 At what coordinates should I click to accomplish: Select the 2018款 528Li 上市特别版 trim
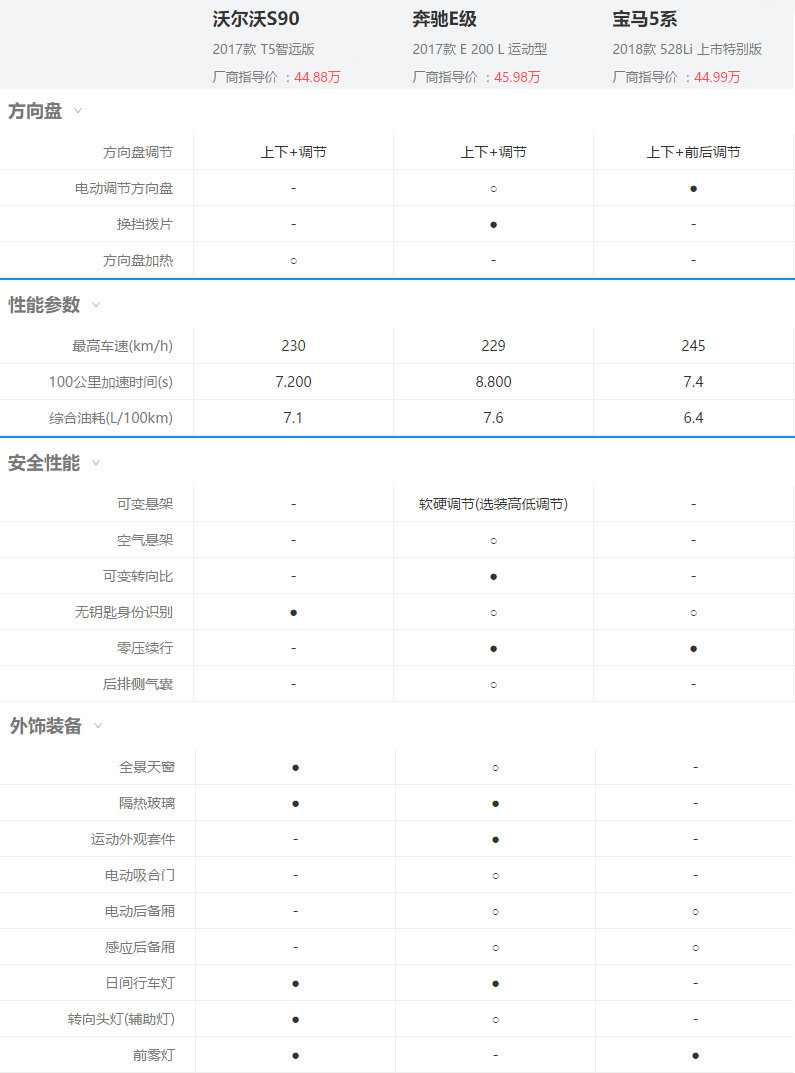pyautogui.click(x=687, y=49)
